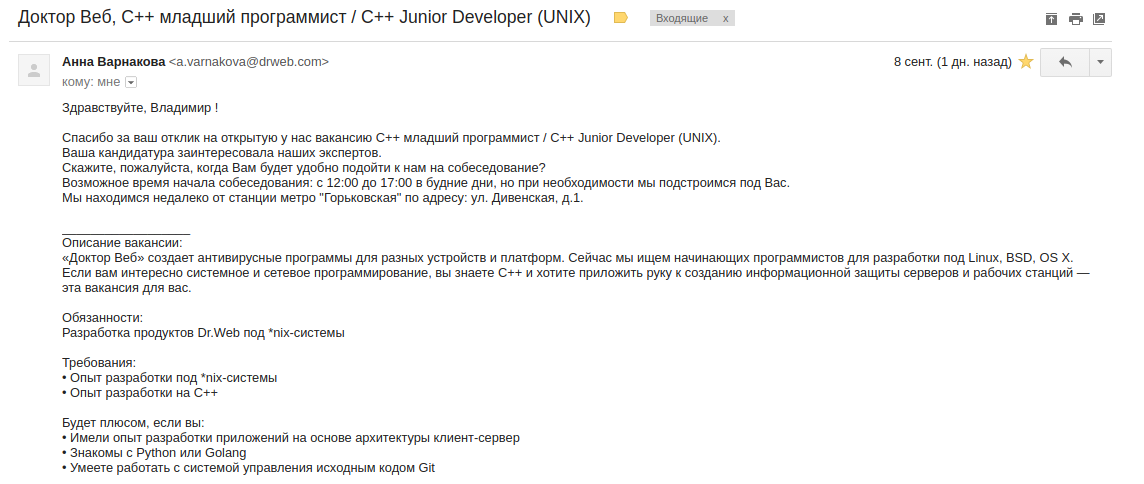Open the email in a new window
The height and width of the screenshot is (484, 1144).
(x=1099, y=19)
